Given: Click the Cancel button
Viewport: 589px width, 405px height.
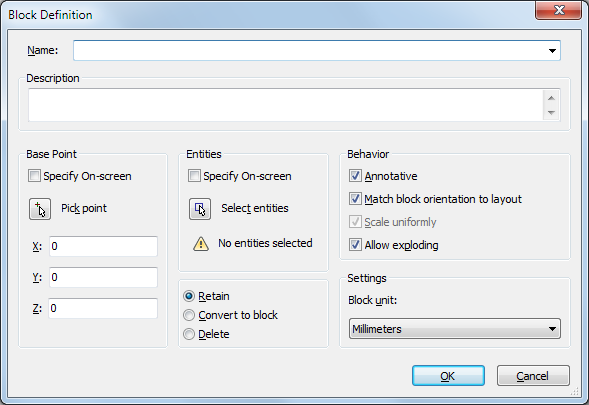Looking at the screenshot, I should (533, 376).
